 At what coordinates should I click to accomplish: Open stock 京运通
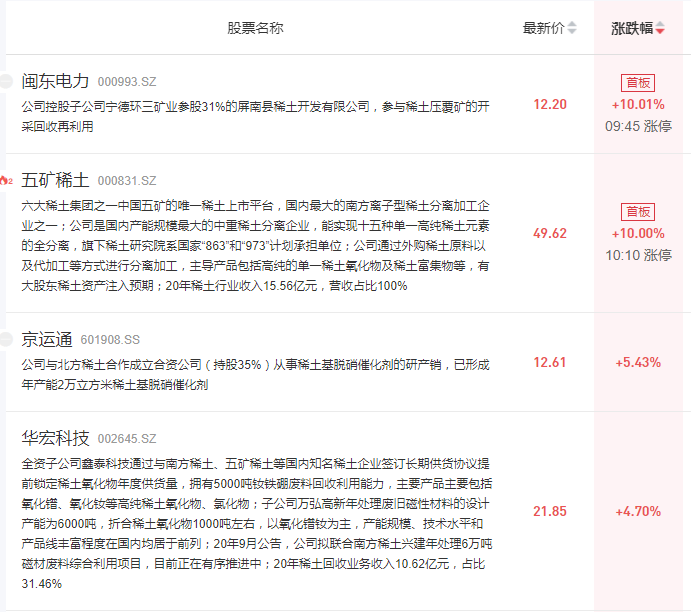tap(47, 339)
